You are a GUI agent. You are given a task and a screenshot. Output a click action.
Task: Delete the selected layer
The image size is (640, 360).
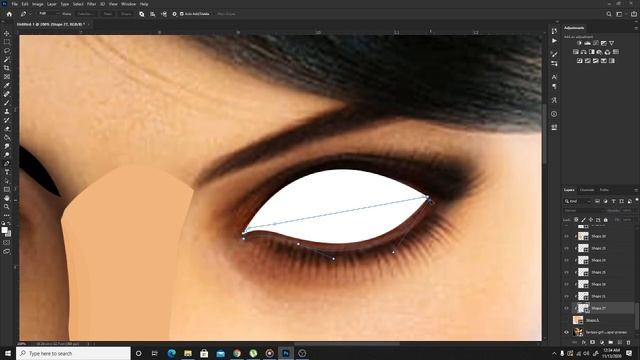629,342
